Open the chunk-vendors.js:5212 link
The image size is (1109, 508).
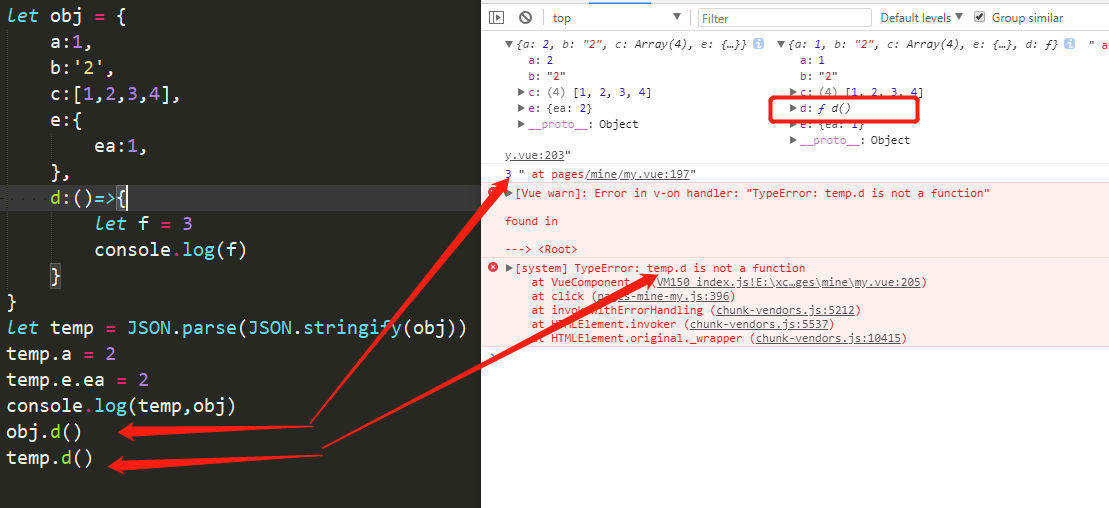(788, 310)
